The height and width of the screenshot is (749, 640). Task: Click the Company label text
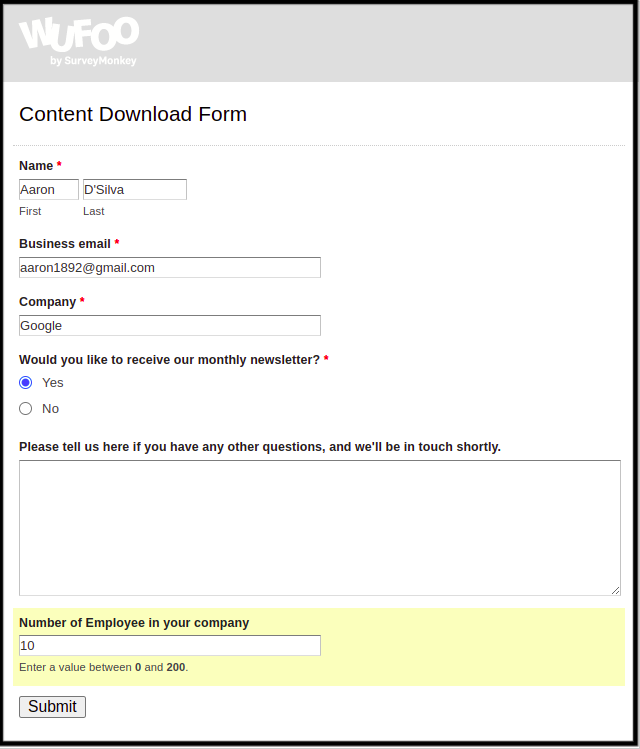pos(47,302)
